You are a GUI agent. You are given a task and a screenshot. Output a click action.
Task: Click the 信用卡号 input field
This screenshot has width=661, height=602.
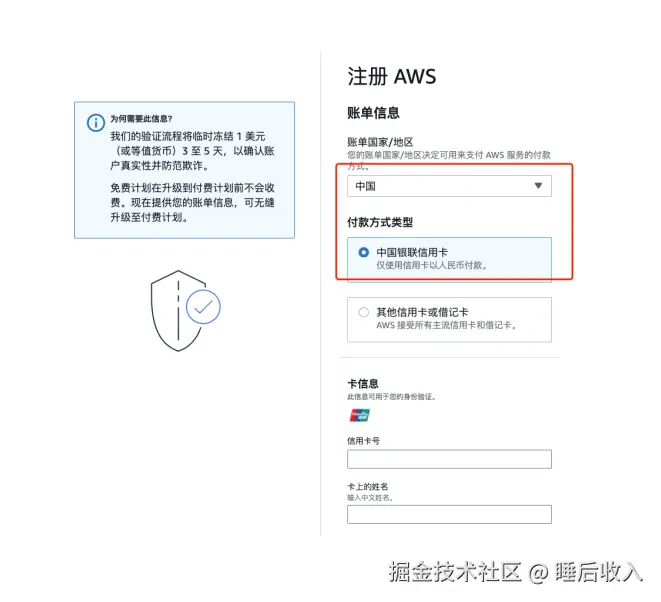pyautogui.click(x=449, y=459)
